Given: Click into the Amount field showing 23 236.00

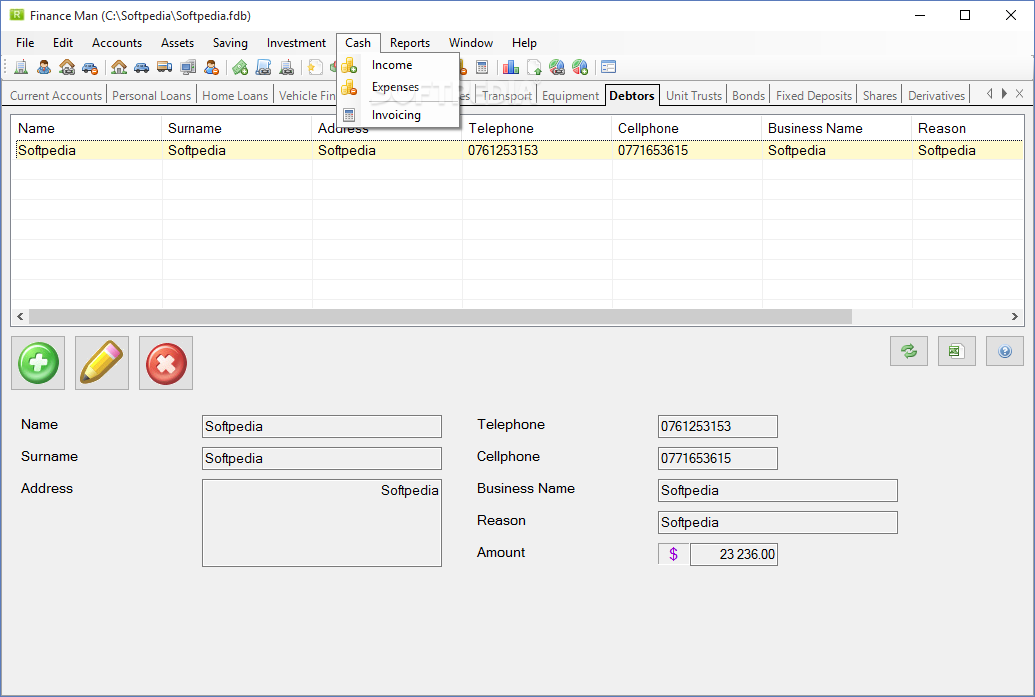Looking at the screenshot, I should click(734, 554).
